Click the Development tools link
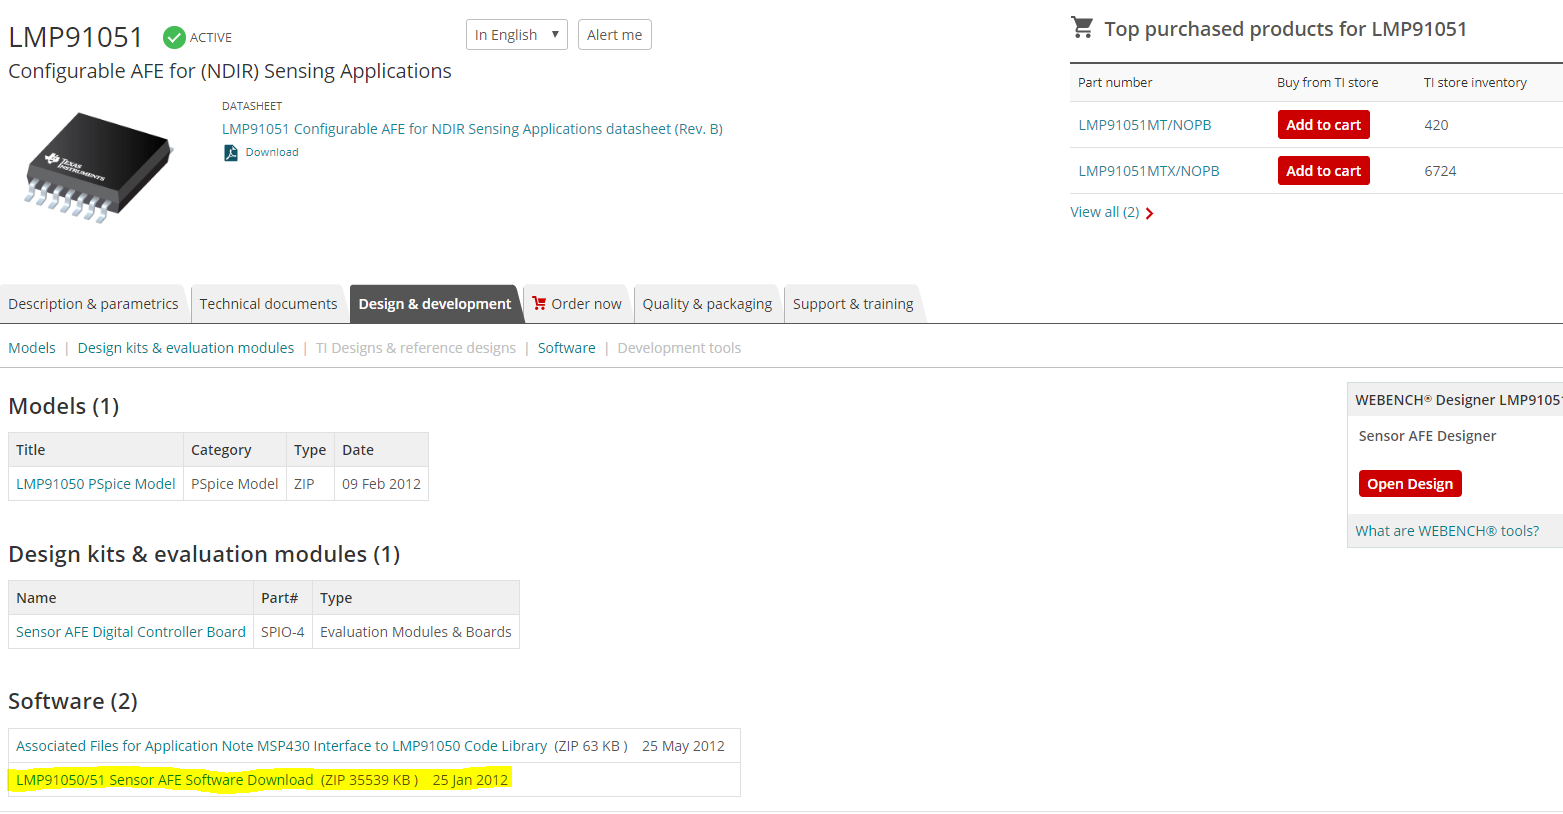Image resolution: width=1563 pixels, height=814 pixels. 679,348
